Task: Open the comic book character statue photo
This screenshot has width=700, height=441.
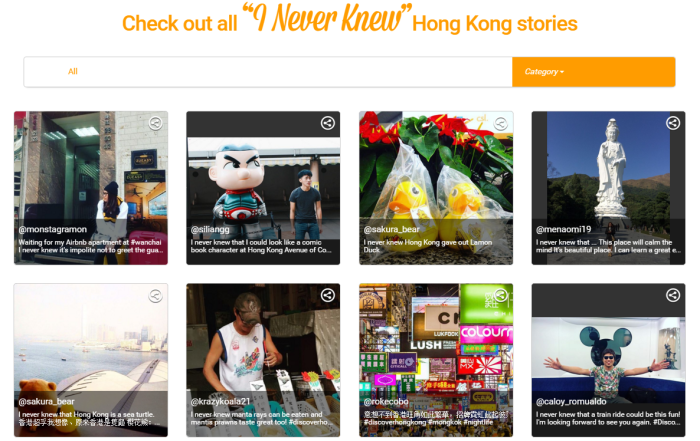Action: tap(263, 187)
